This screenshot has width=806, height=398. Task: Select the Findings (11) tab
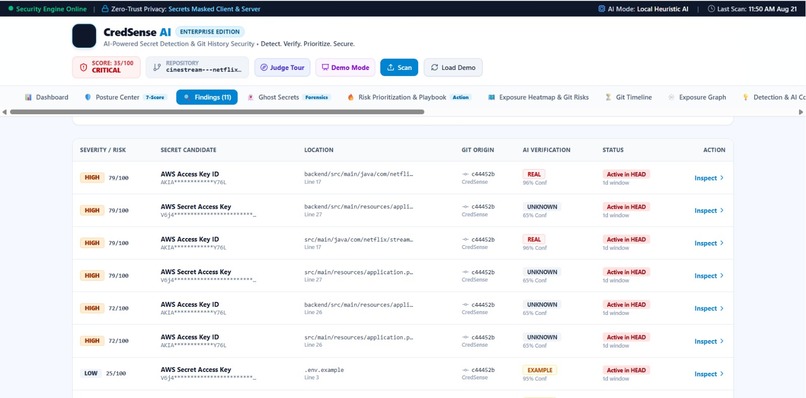coord(207,97)
